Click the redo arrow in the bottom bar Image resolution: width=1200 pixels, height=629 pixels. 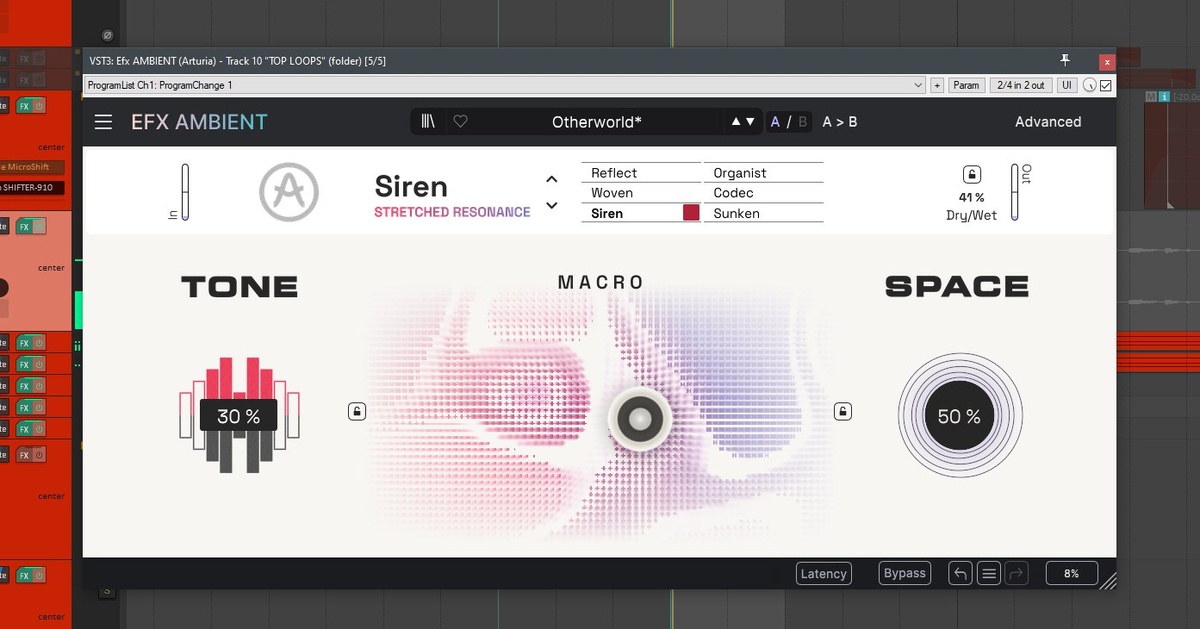[x=1017, y=573]
